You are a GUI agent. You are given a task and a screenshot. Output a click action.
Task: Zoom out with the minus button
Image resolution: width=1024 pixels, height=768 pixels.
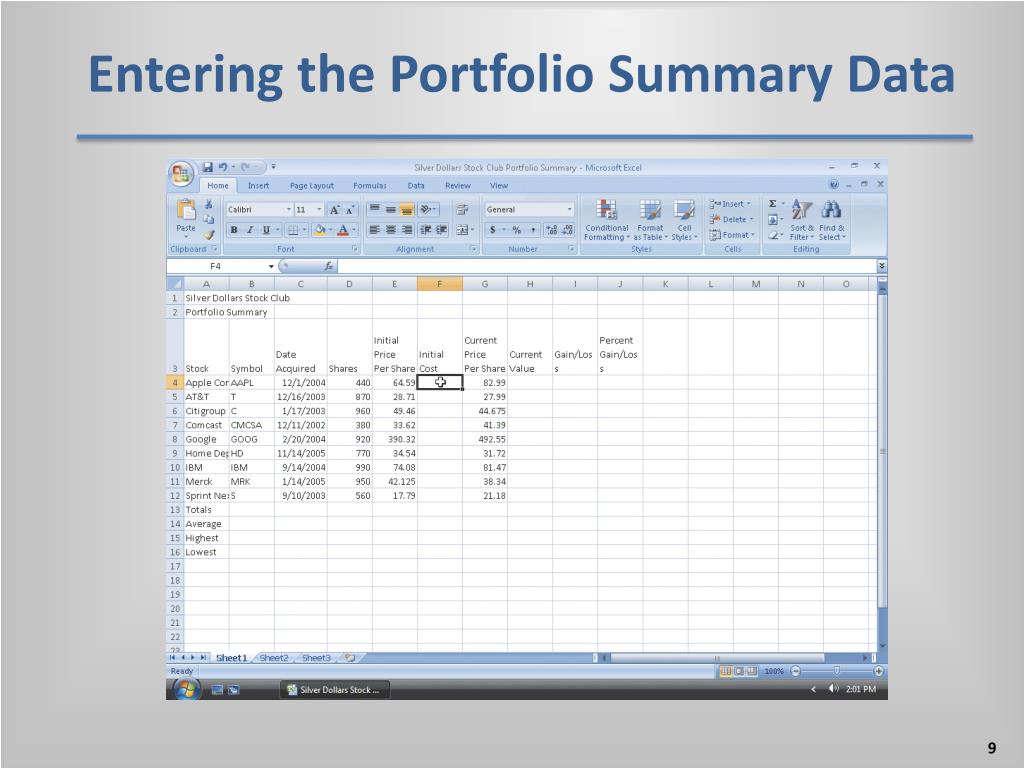point(795,671)
